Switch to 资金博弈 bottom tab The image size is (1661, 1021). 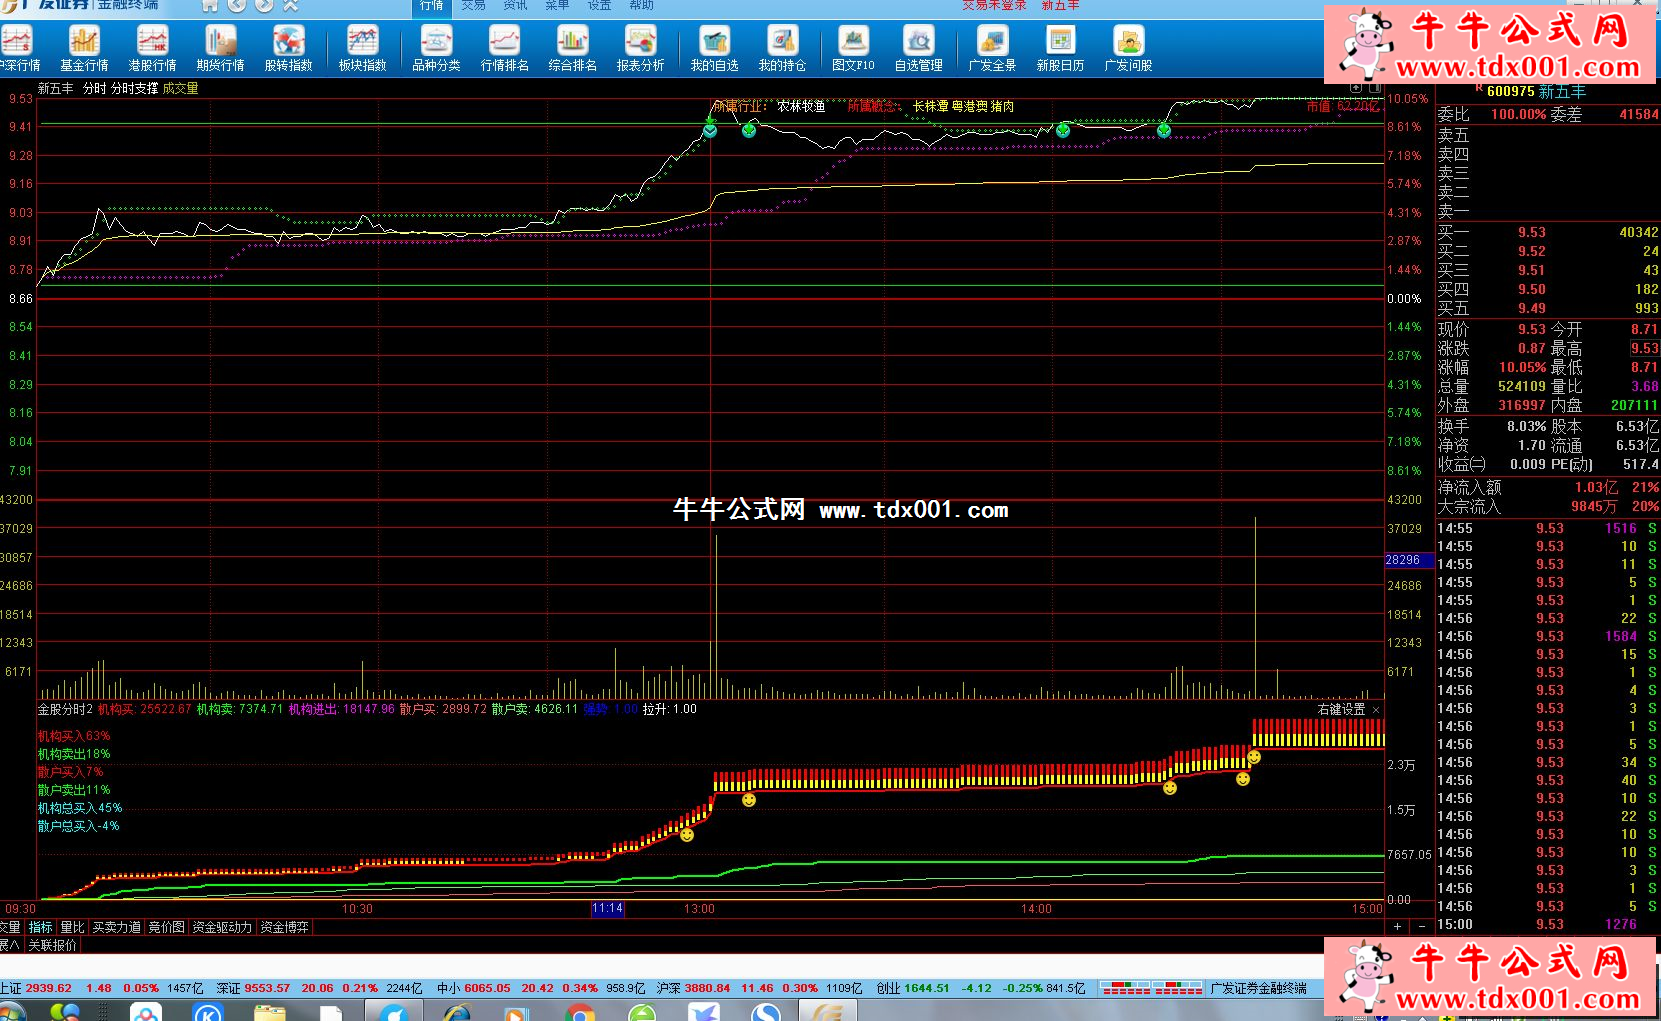tap(284, 927)
